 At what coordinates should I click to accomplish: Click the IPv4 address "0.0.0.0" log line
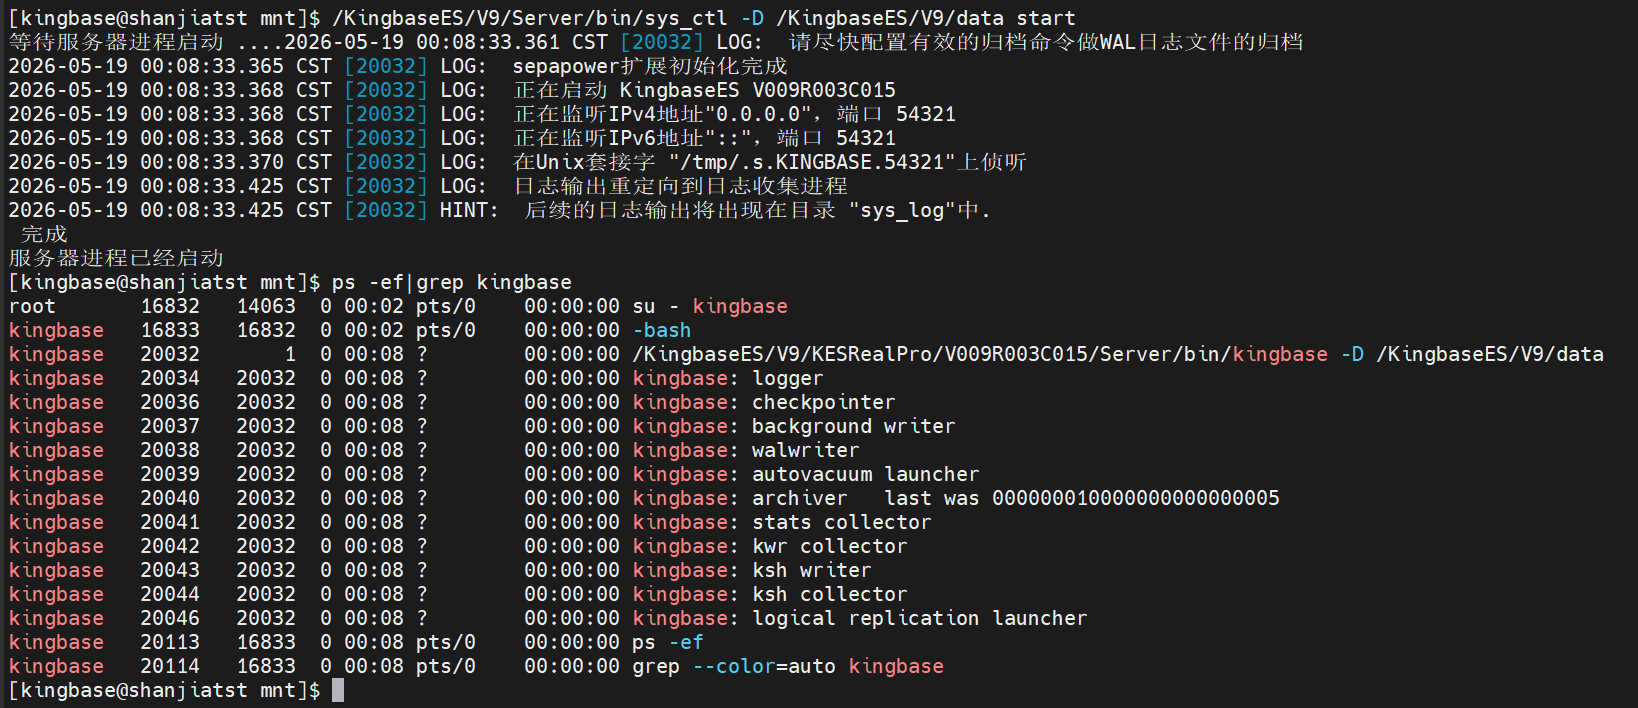tap(482, 114)
